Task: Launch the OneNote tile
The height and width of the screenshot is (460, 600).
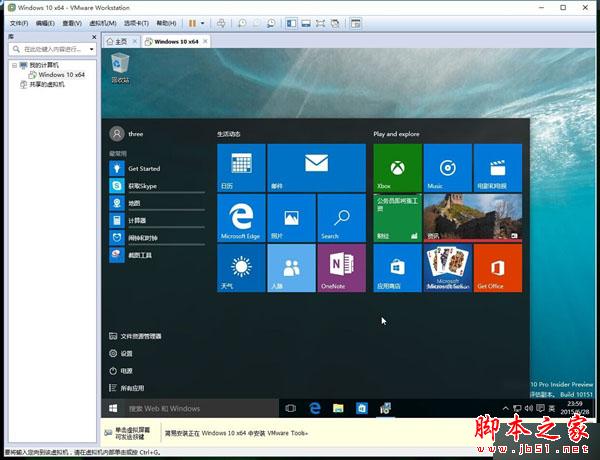Action: [341, 267]
